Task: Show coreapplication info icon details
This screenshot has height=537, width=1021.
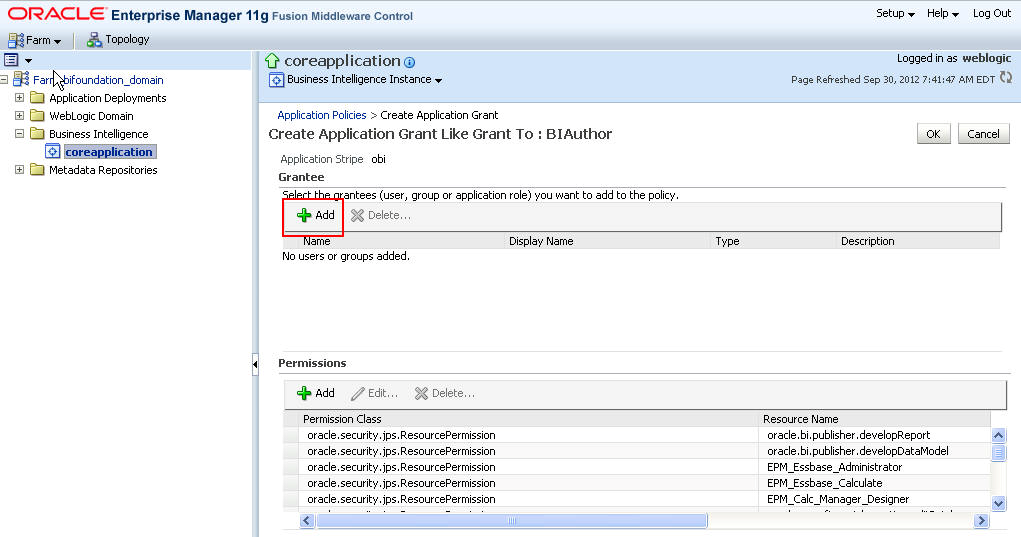Action: tap(410, 62)
